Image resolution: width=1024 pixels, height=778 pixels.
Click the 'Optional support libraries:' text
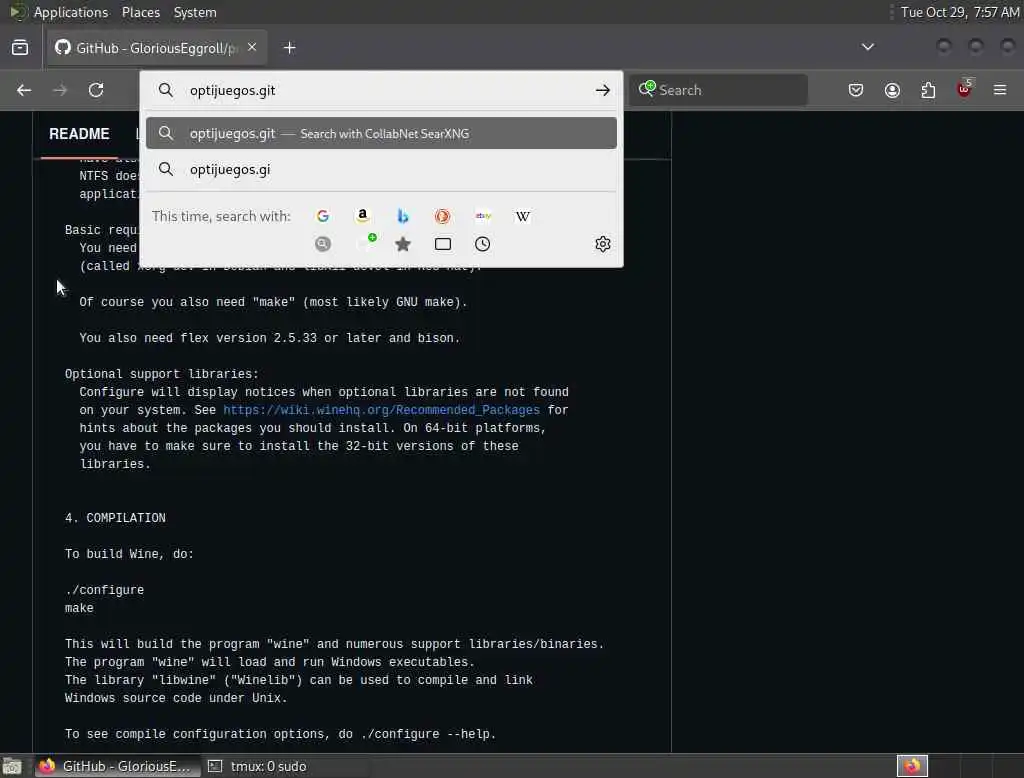point(162,374)
